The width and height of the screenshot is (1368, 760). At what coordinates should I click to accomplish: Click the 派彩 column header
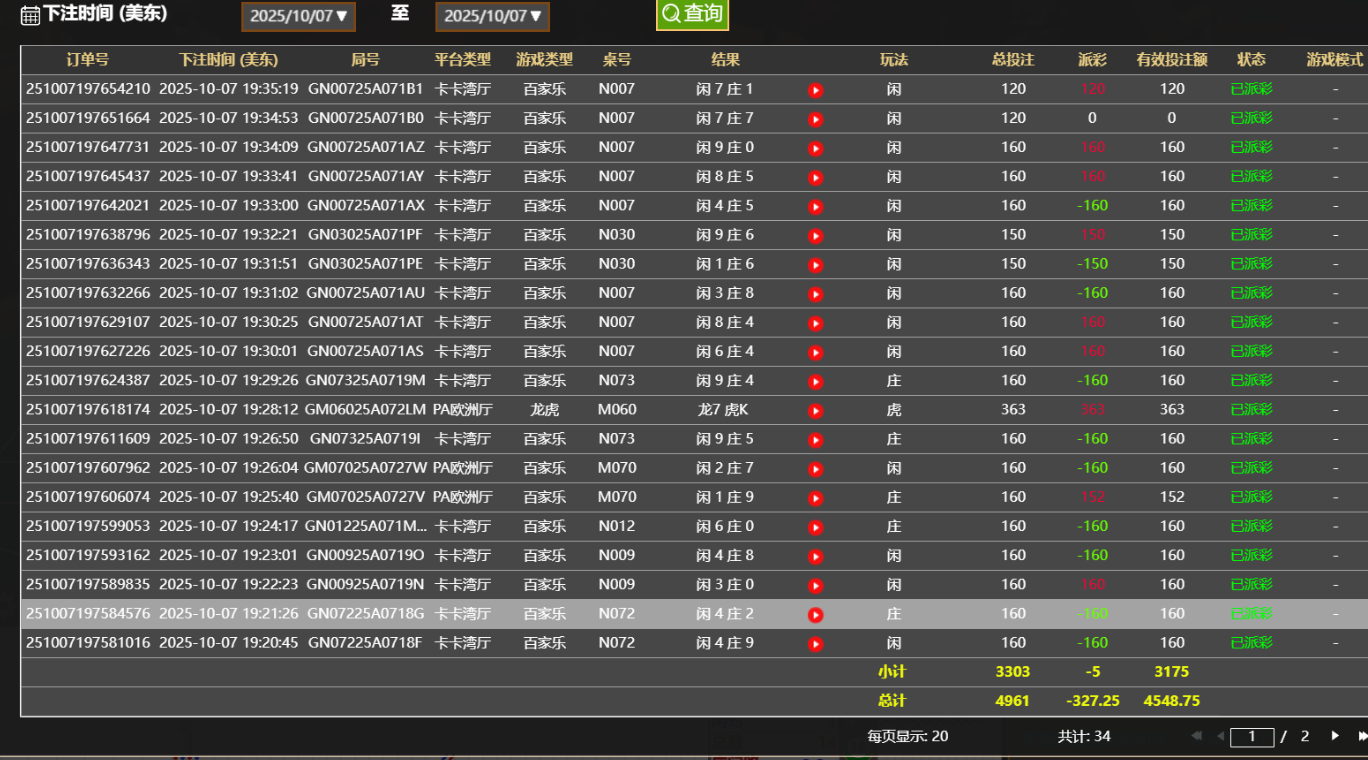pos(1092,60)
